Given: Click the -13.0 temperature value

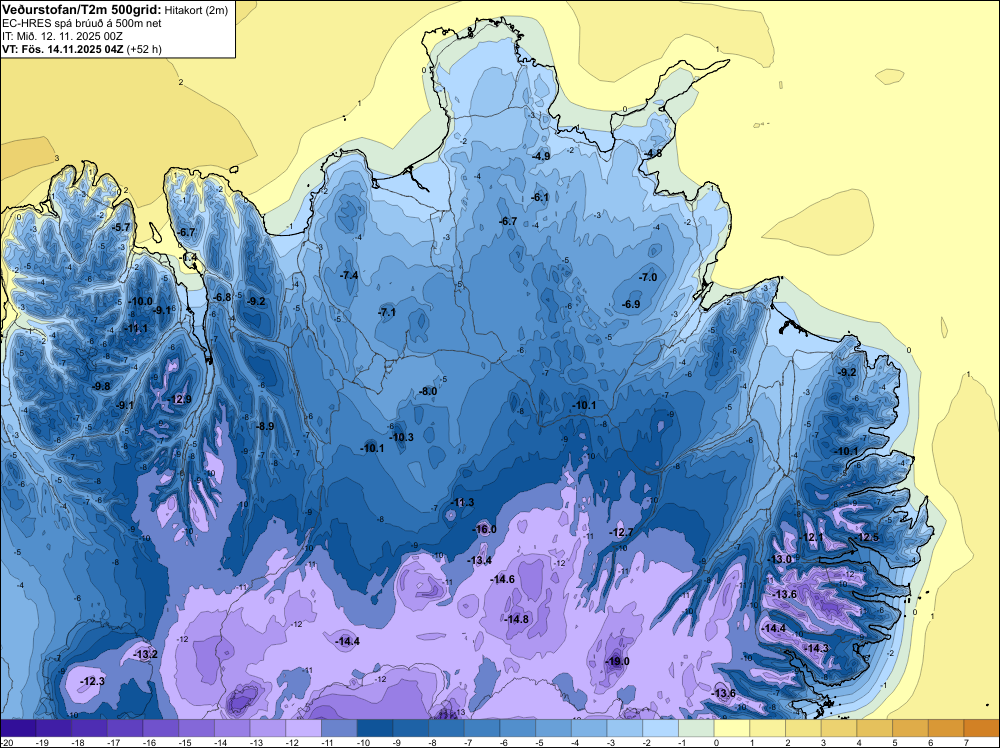Looking at the screenshot, I should click(779, 559).
